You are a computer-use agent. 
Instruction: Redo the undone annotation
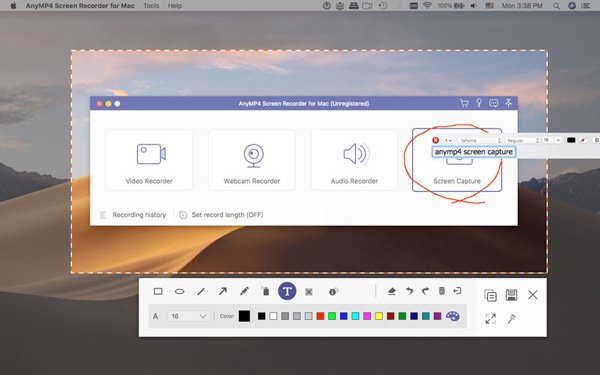[x=425, y=291]
